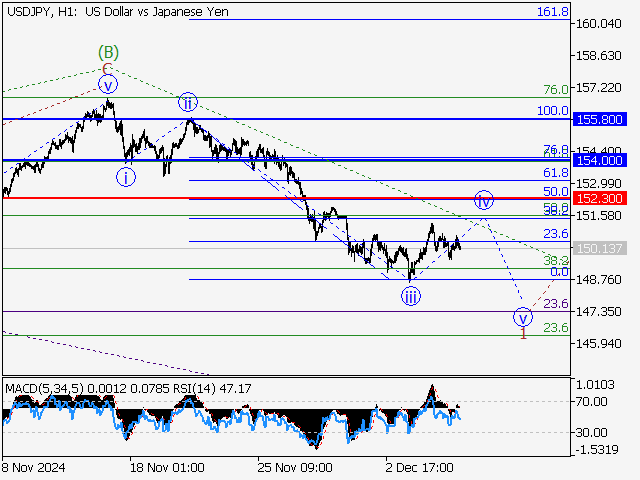Click the 154.000 blue price tag
Screen dimensions: 640x480
pyautogui.click(x=601, y=160)
